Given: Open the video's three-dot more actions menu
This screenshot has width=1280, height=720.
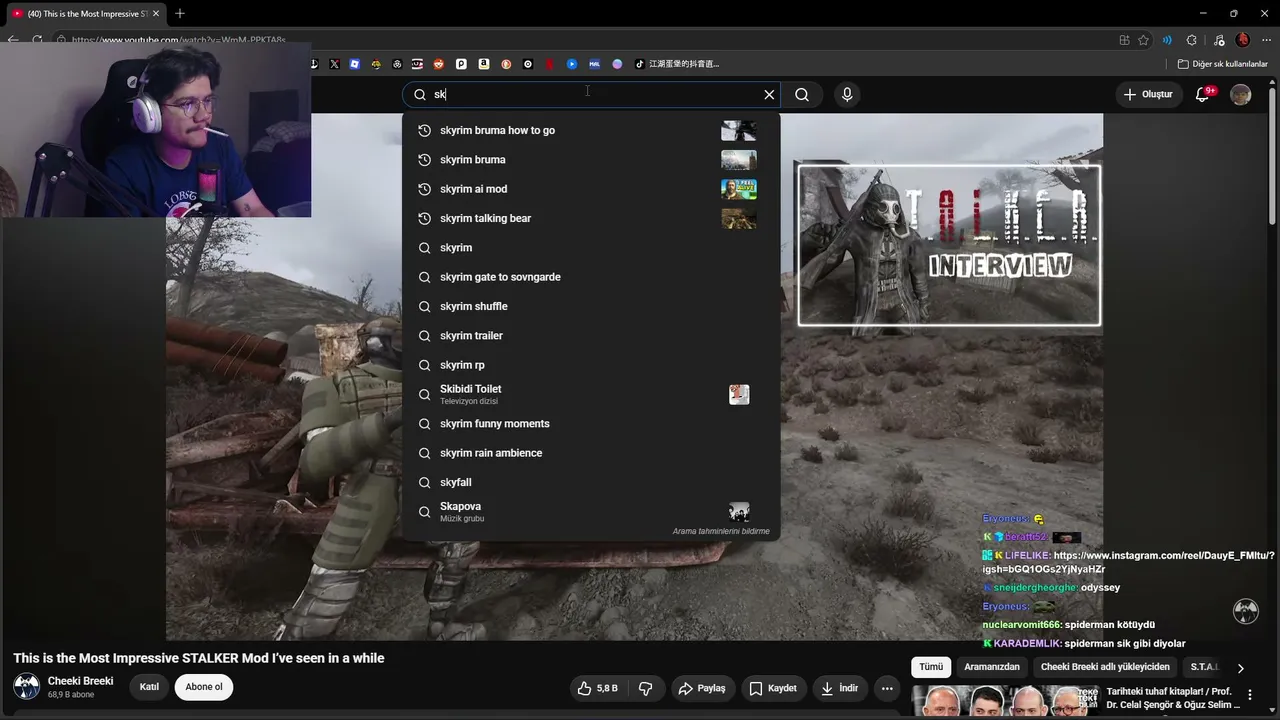Looking at the screenshot, I should (x=887, y=688).
